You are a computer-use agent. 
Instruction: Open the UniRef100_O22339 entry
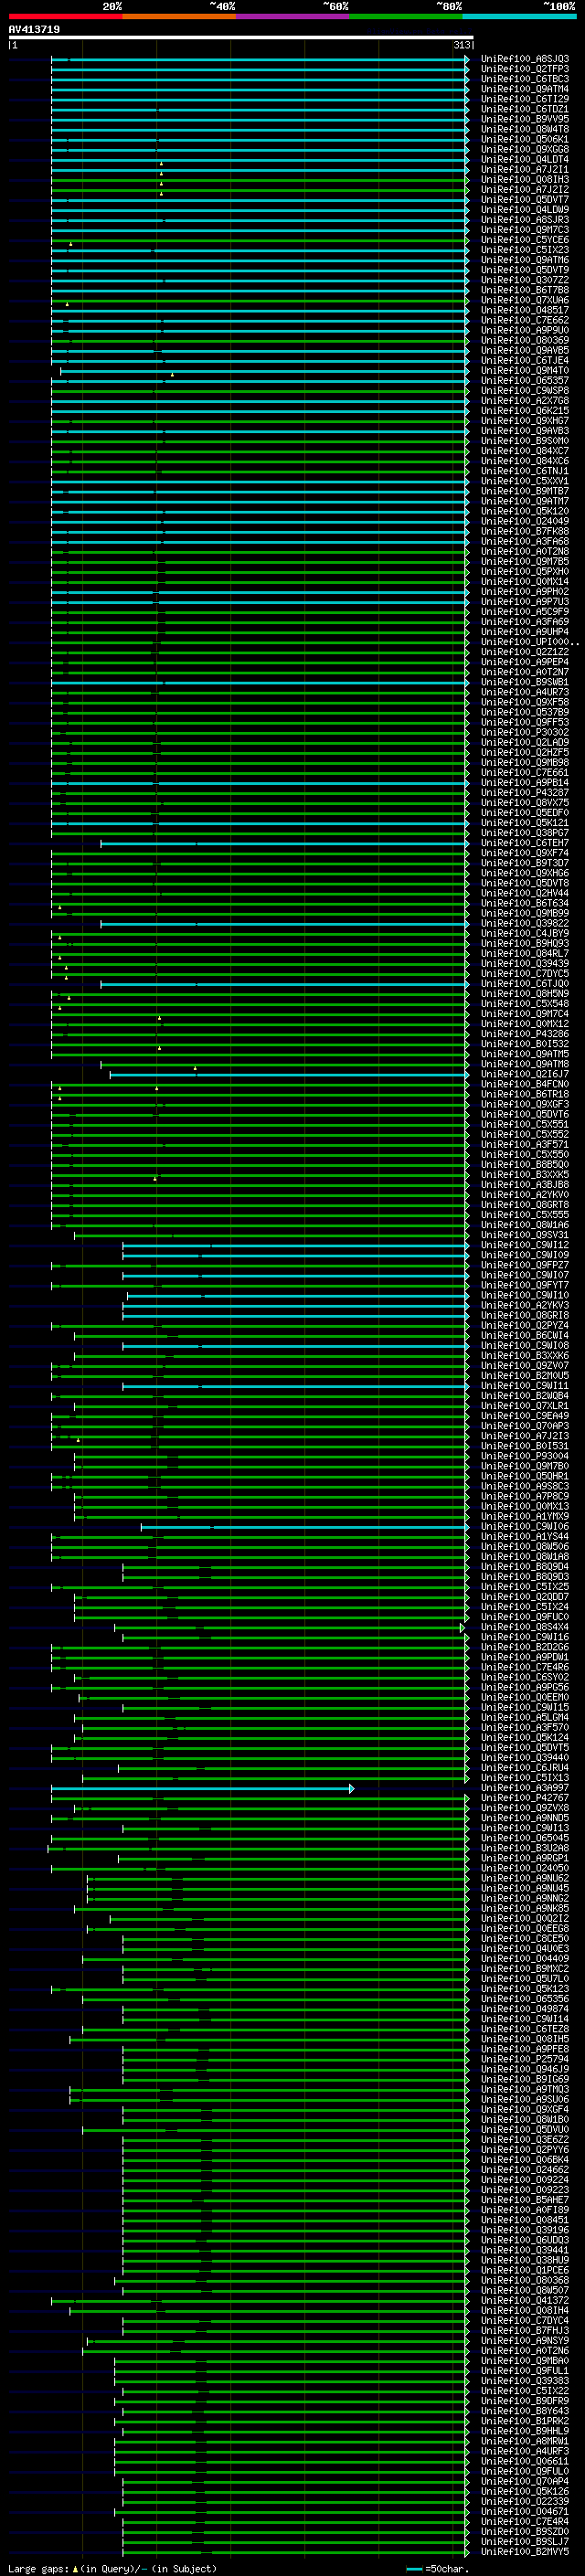click(525, 2501)
